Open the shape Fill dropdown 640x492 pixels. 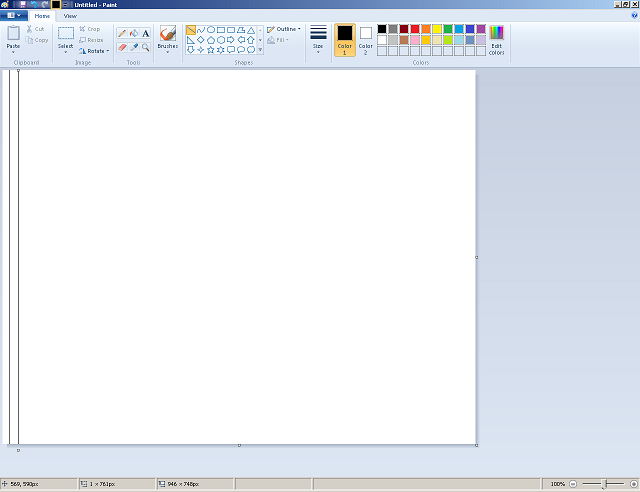click(x=278, y=40)
